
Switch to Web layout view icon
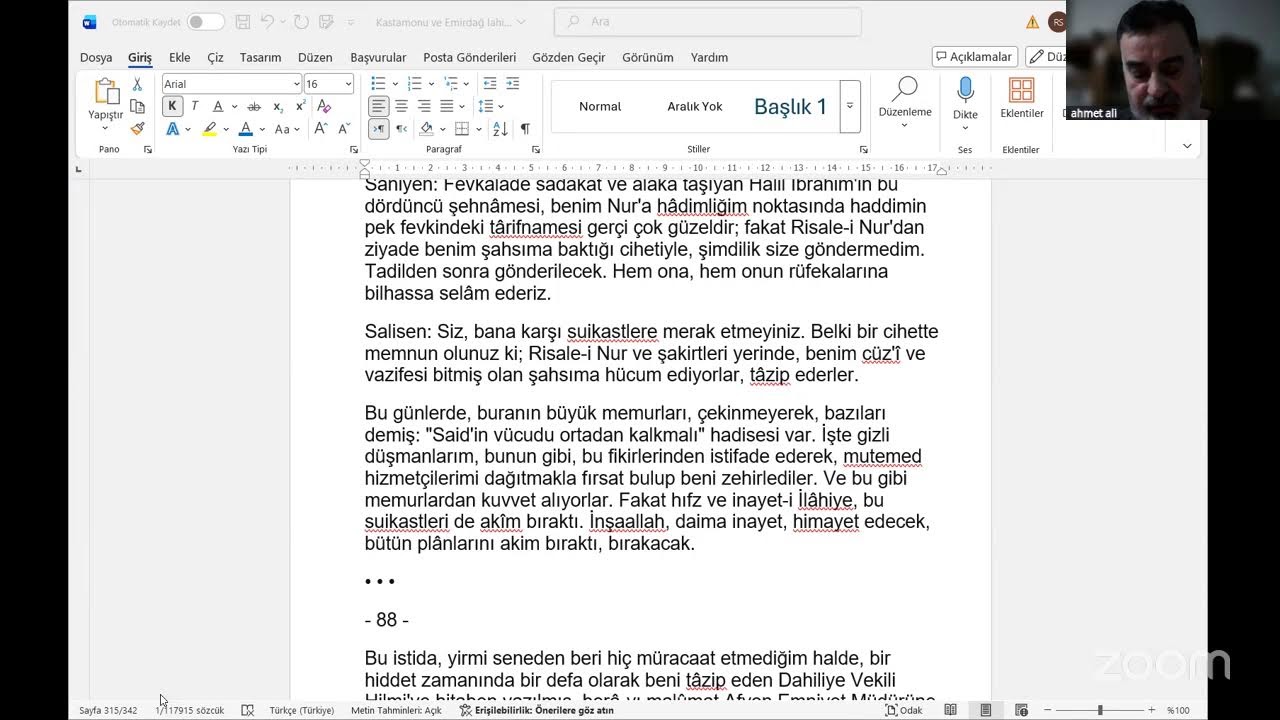(x=1021, y=710)
